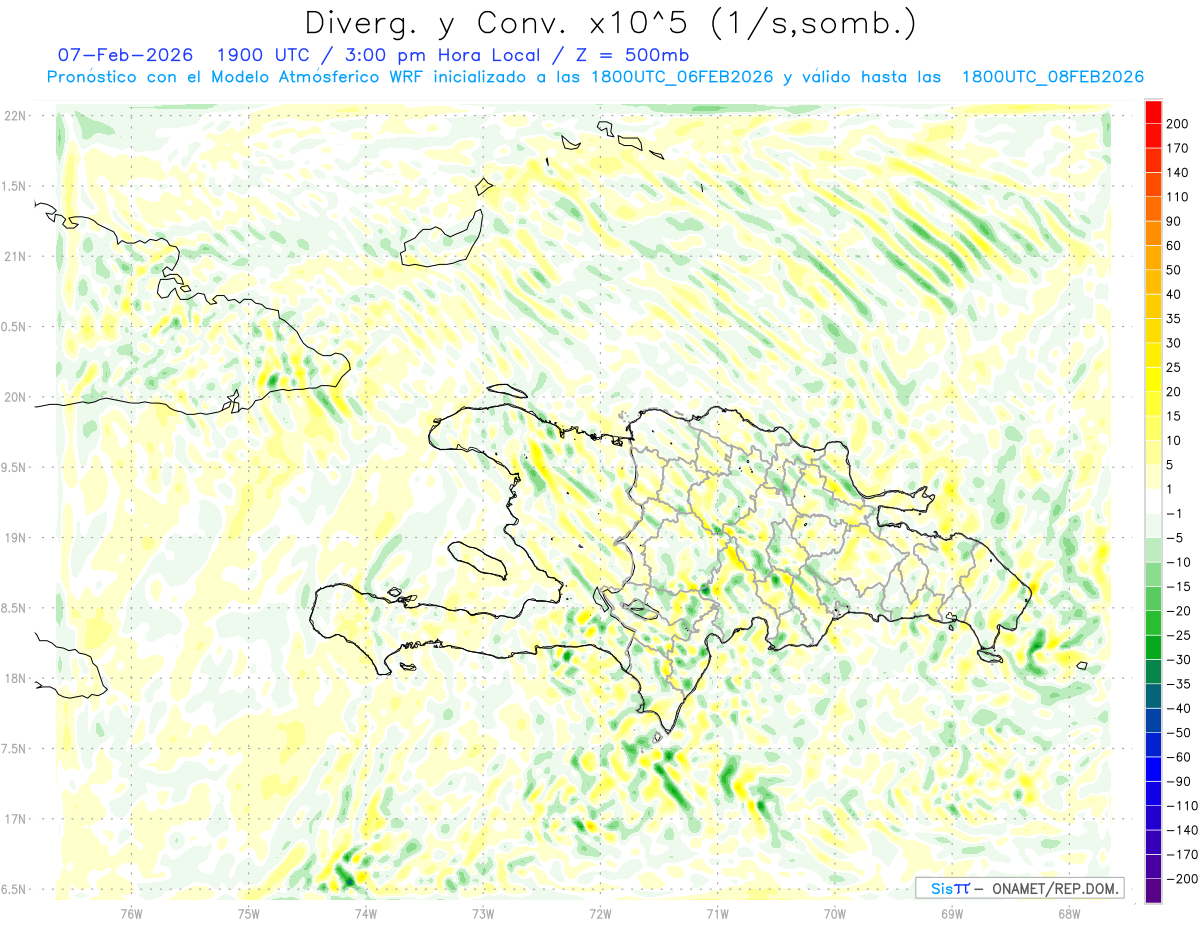This screenshot has height=927, width=1200.
Task: Click the '75W' longitude label
Action: pyautogui.click(x=248, y=913)
